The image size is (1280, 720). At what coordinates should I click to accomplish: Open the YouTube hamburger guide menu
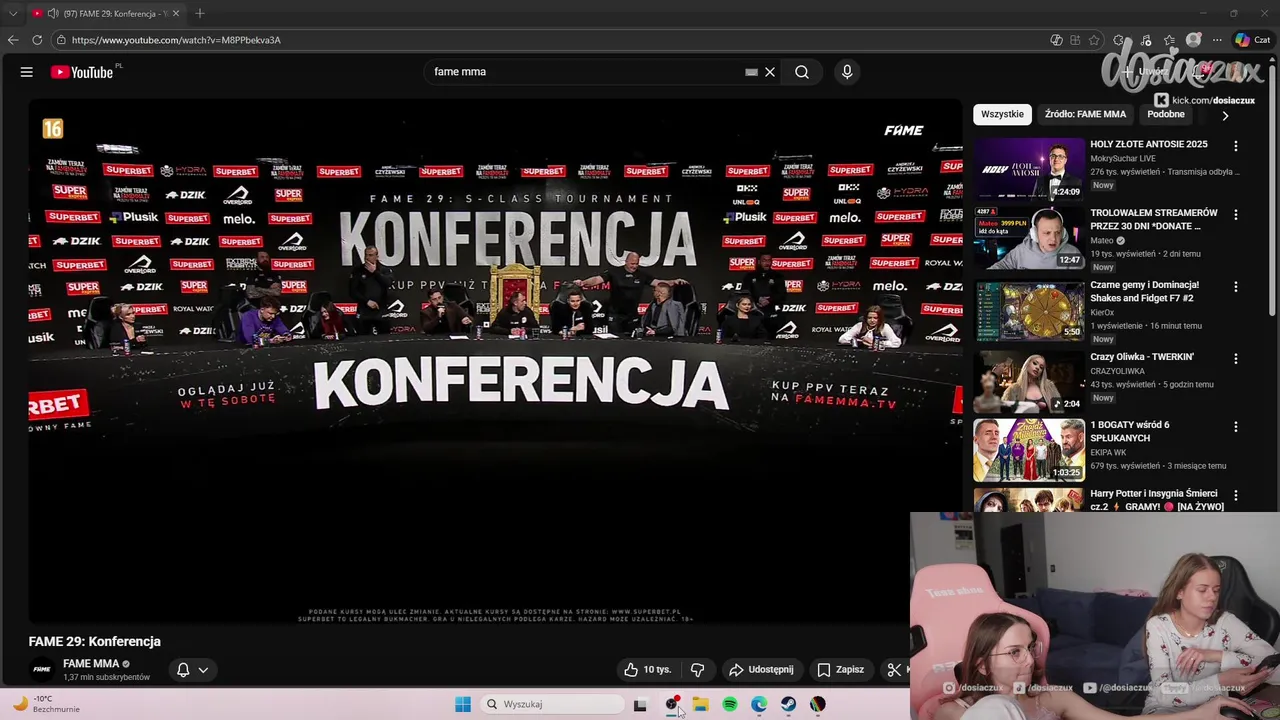27,72
